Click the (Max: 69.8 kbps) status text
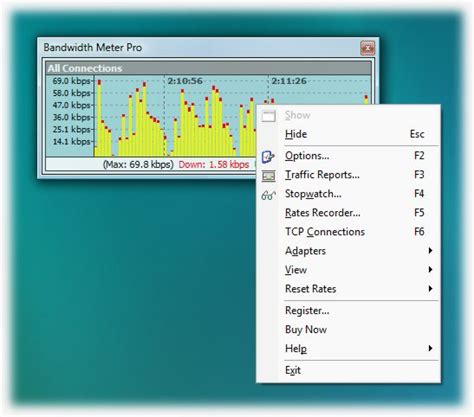 click(x=138, y=165)
